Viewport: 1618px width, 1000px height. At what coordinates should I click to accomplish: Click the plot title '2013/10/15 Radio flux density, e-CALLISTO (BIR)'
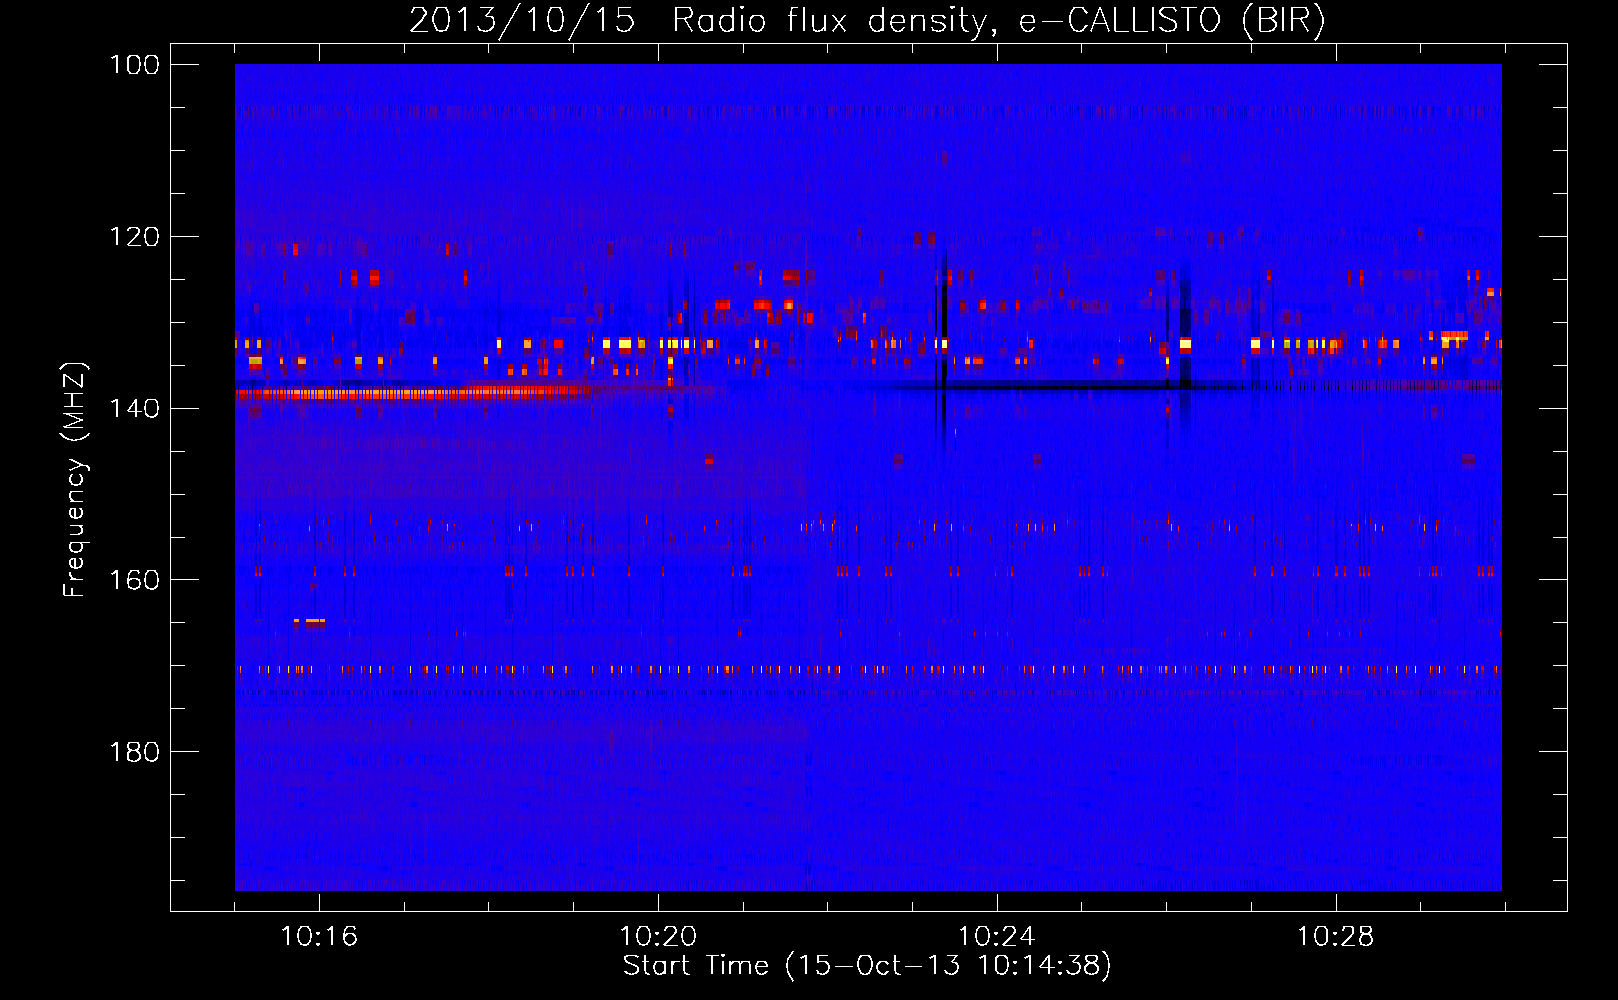pos(867,20)
